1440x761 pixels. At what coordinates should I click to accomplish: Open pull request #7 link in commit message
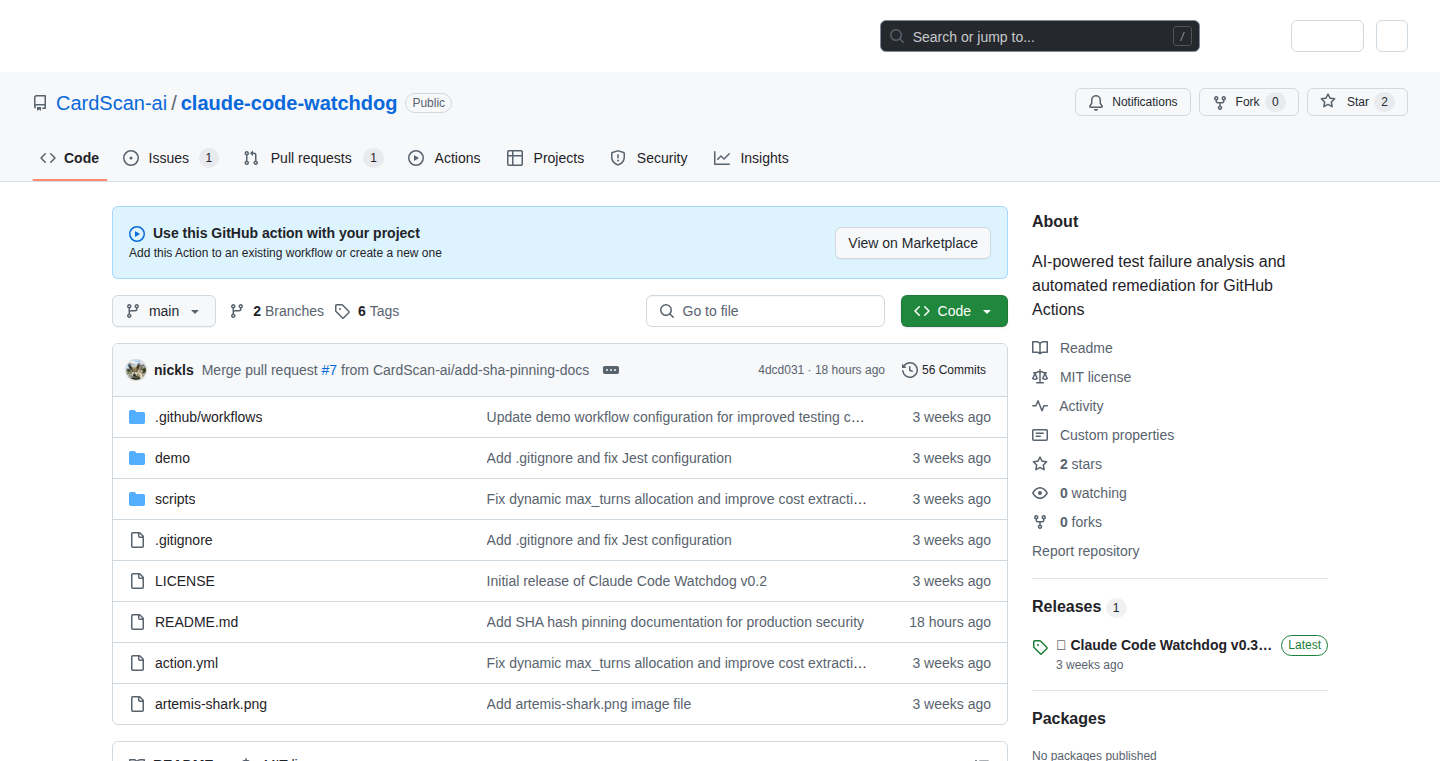(329, 370)
